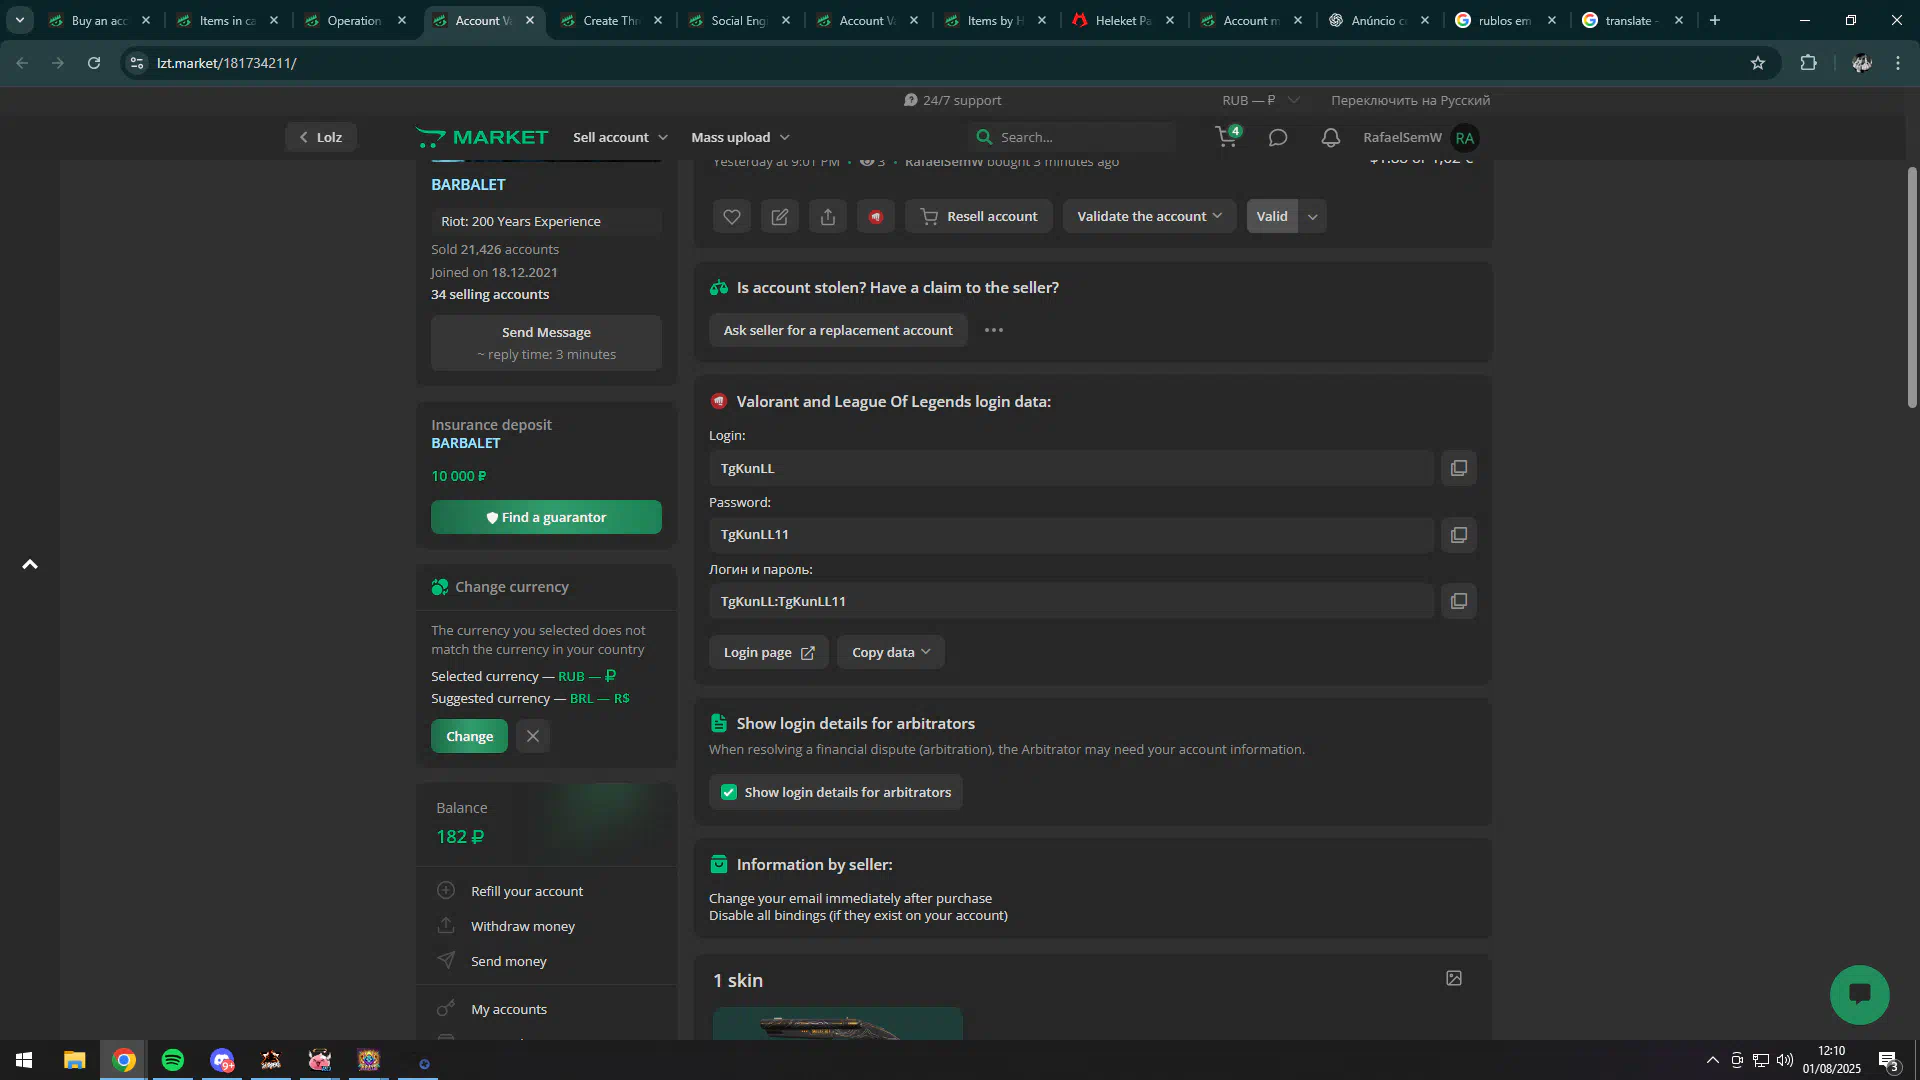Click Ask seller for a replacement account

point(838,330)
